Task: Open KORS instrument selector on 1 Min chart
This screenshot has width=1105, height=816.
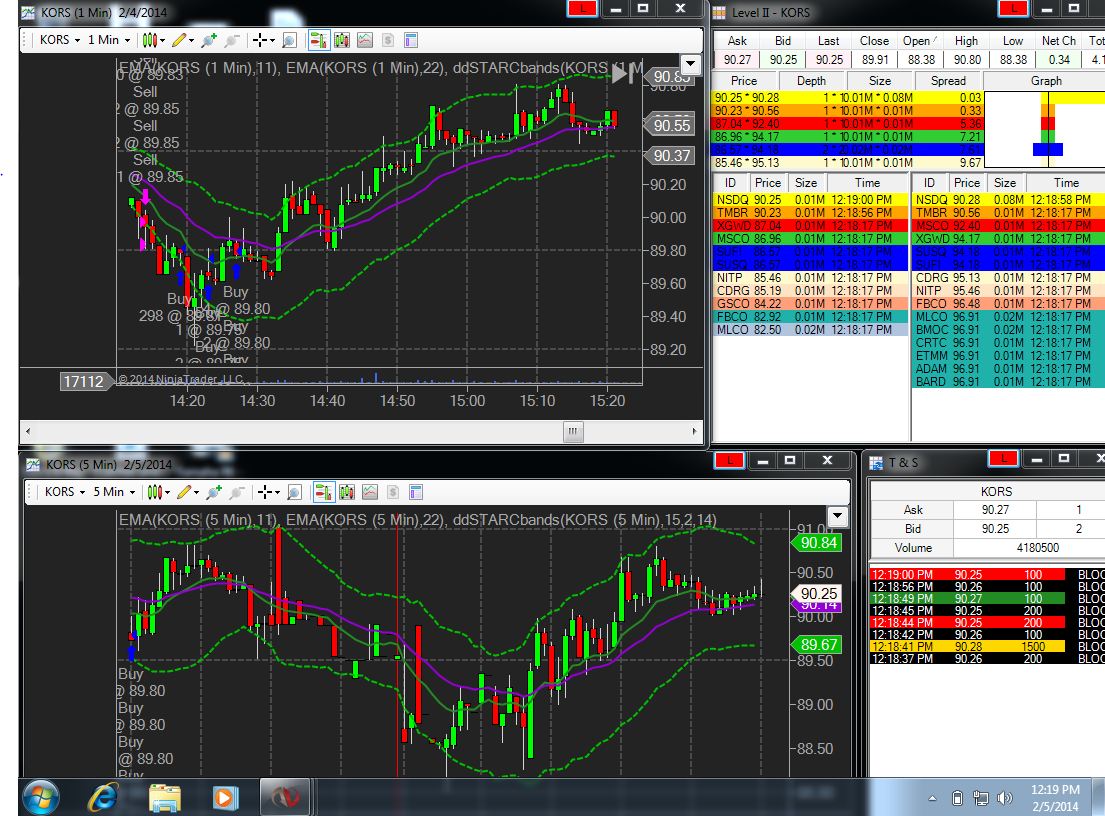Action: pos(60,40)
